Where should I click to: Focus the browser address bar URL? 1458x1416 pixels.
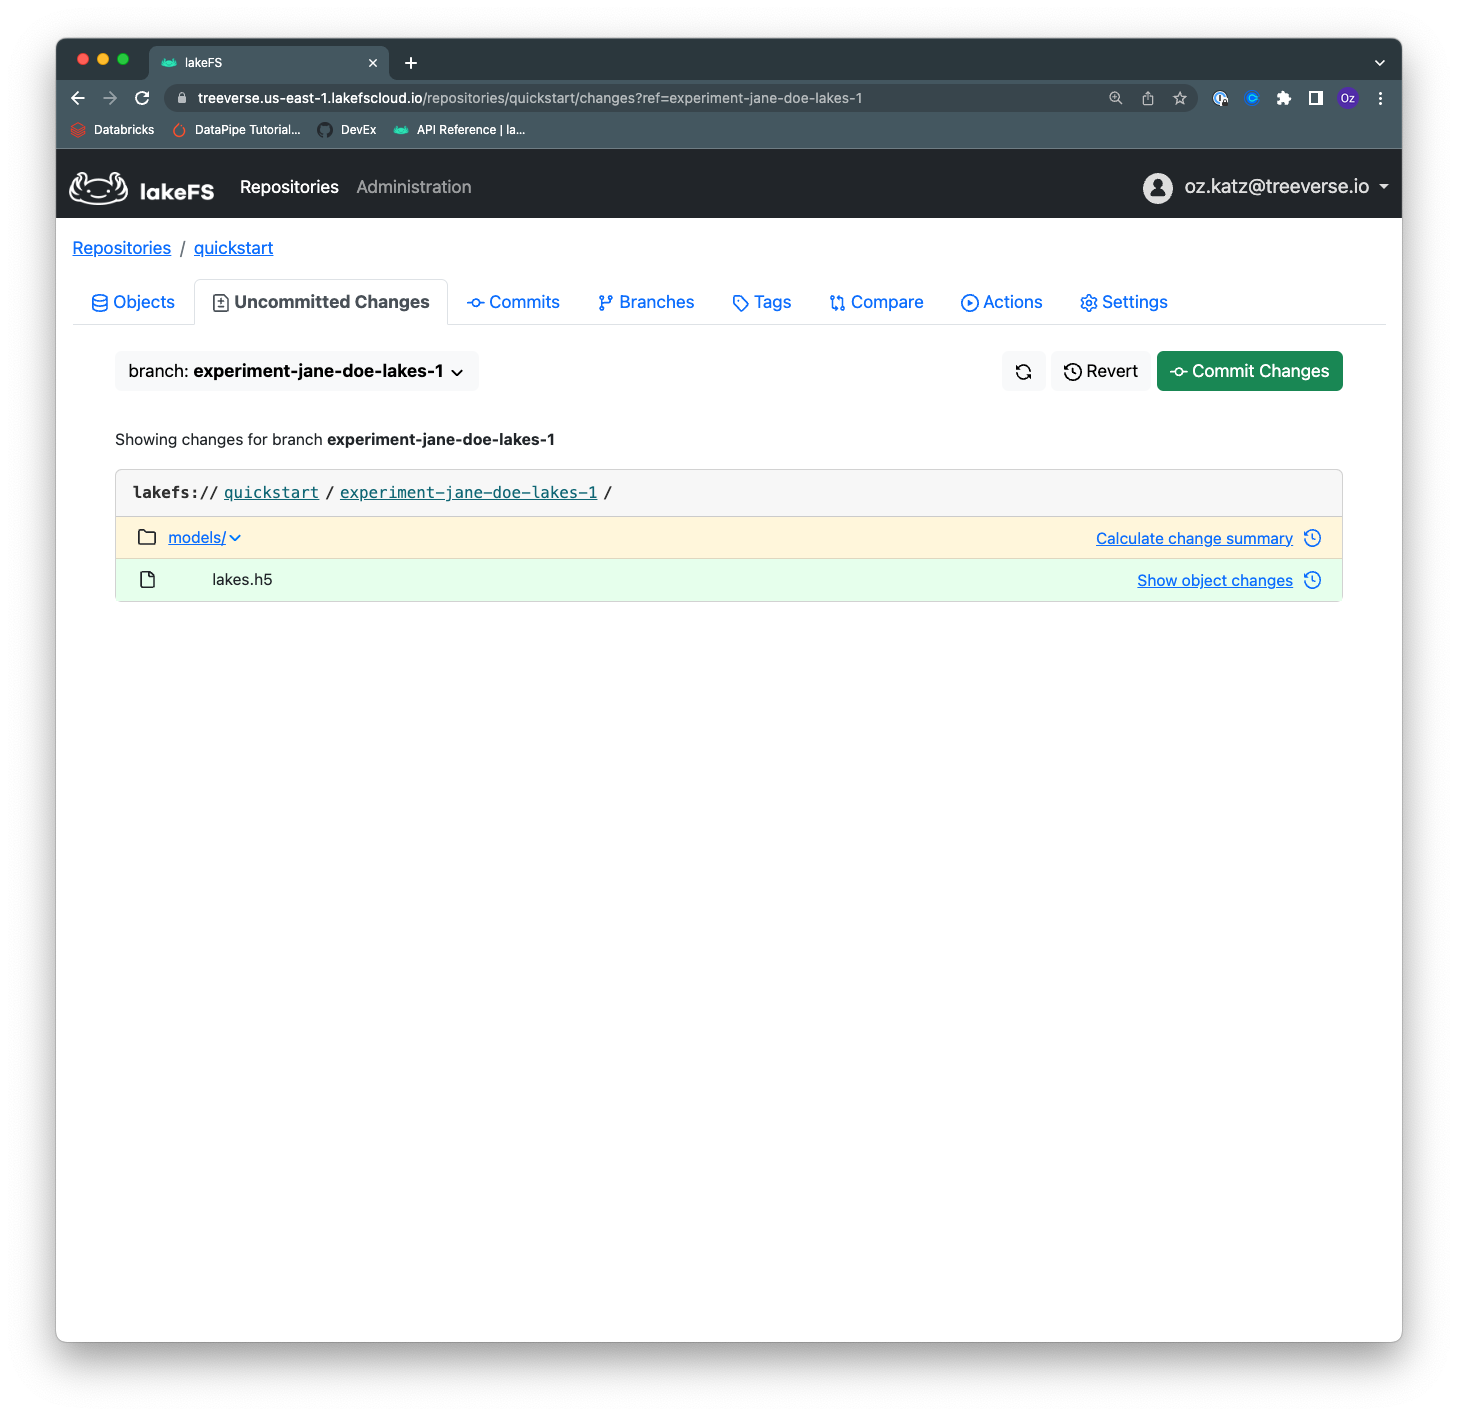coord(530,98)
